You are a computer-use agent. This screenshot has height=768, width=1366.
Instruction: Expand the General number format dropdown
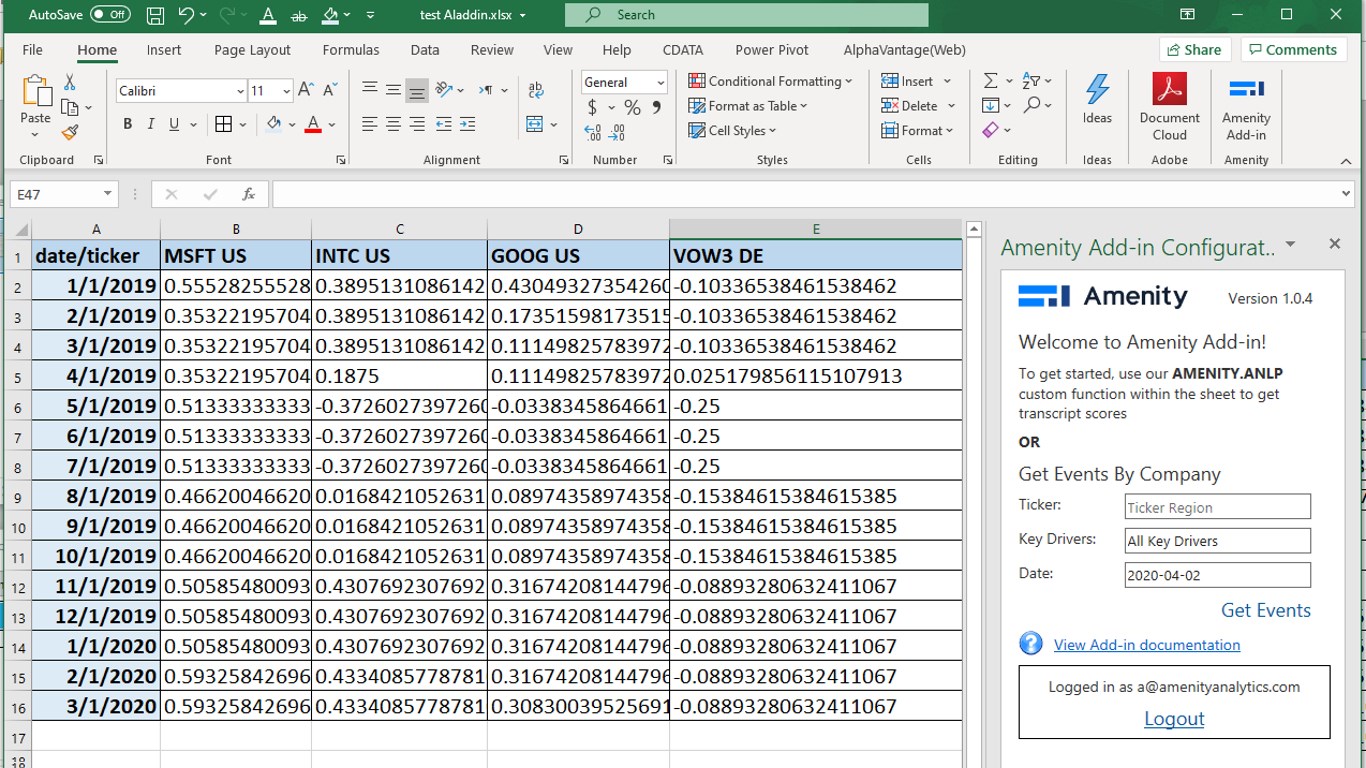pos(660,82)
